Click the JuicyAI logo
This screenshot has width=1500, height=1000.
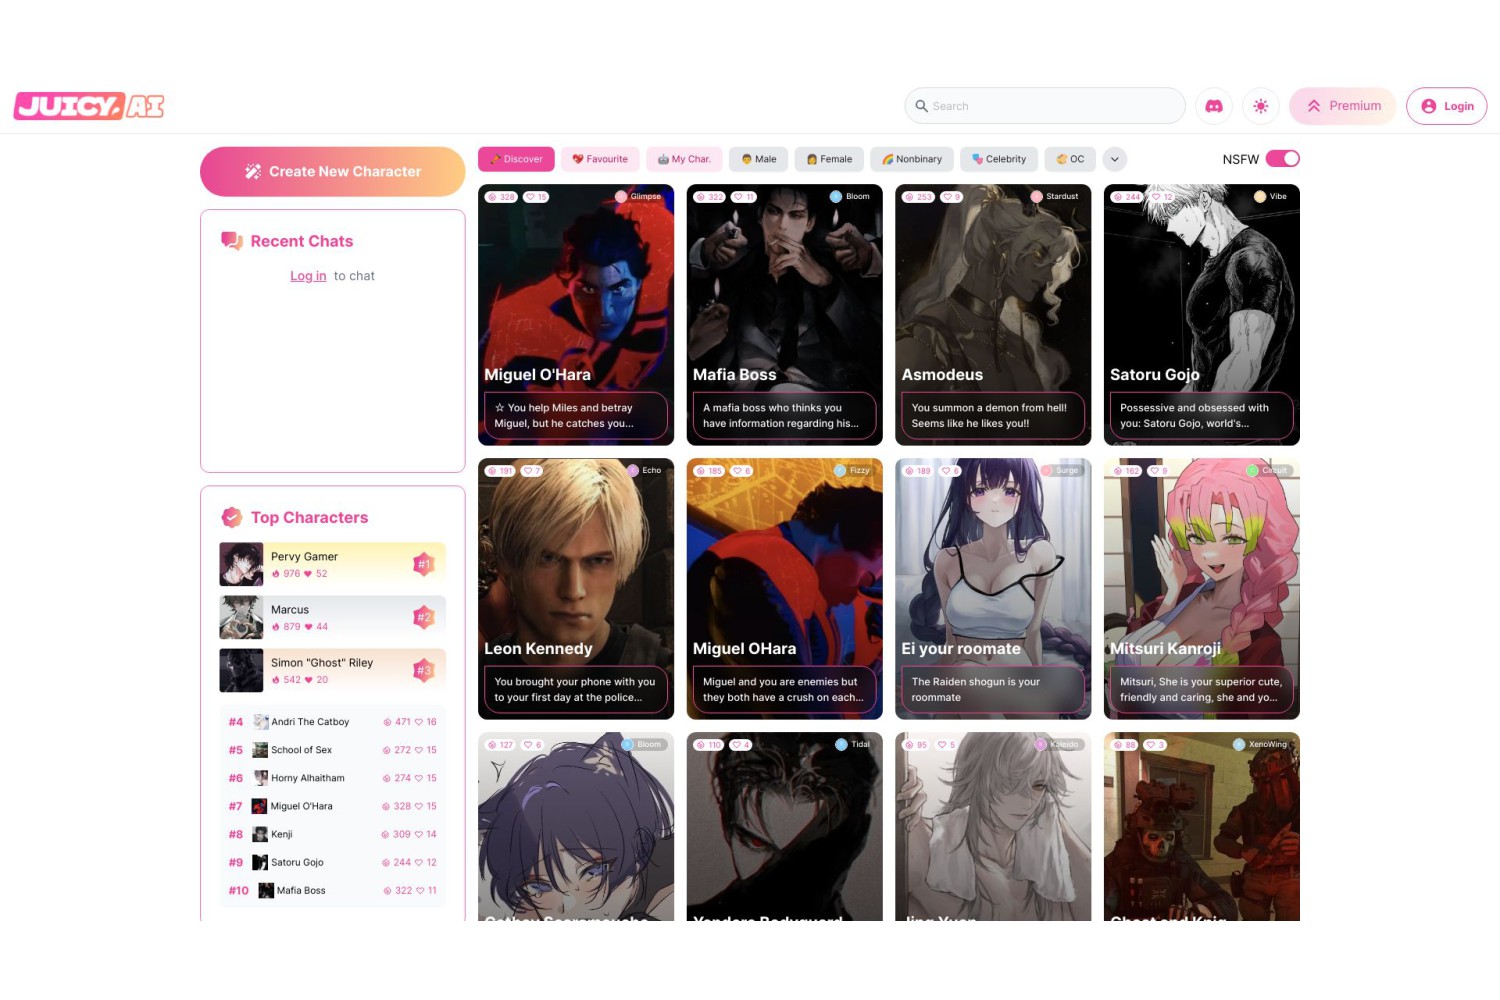click(89, 106)
